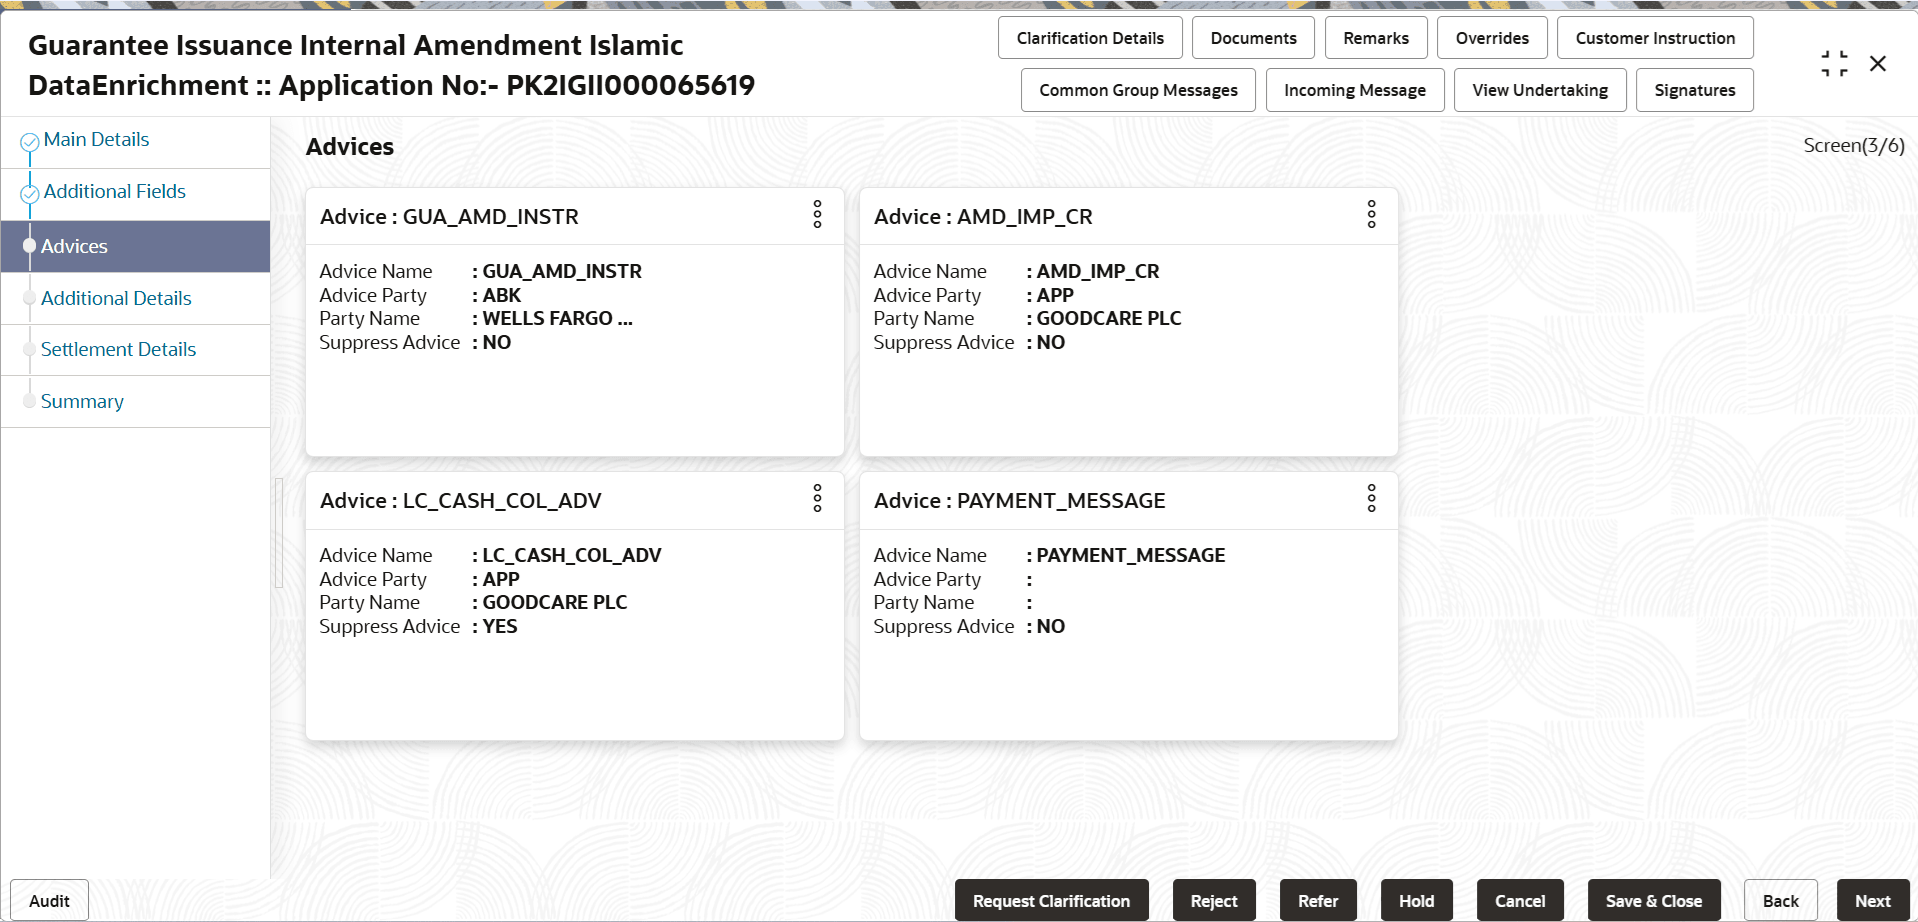This screenshot has height=922, width=1918.
Task: Put the application on Hold
Action: coord(1416,901)
